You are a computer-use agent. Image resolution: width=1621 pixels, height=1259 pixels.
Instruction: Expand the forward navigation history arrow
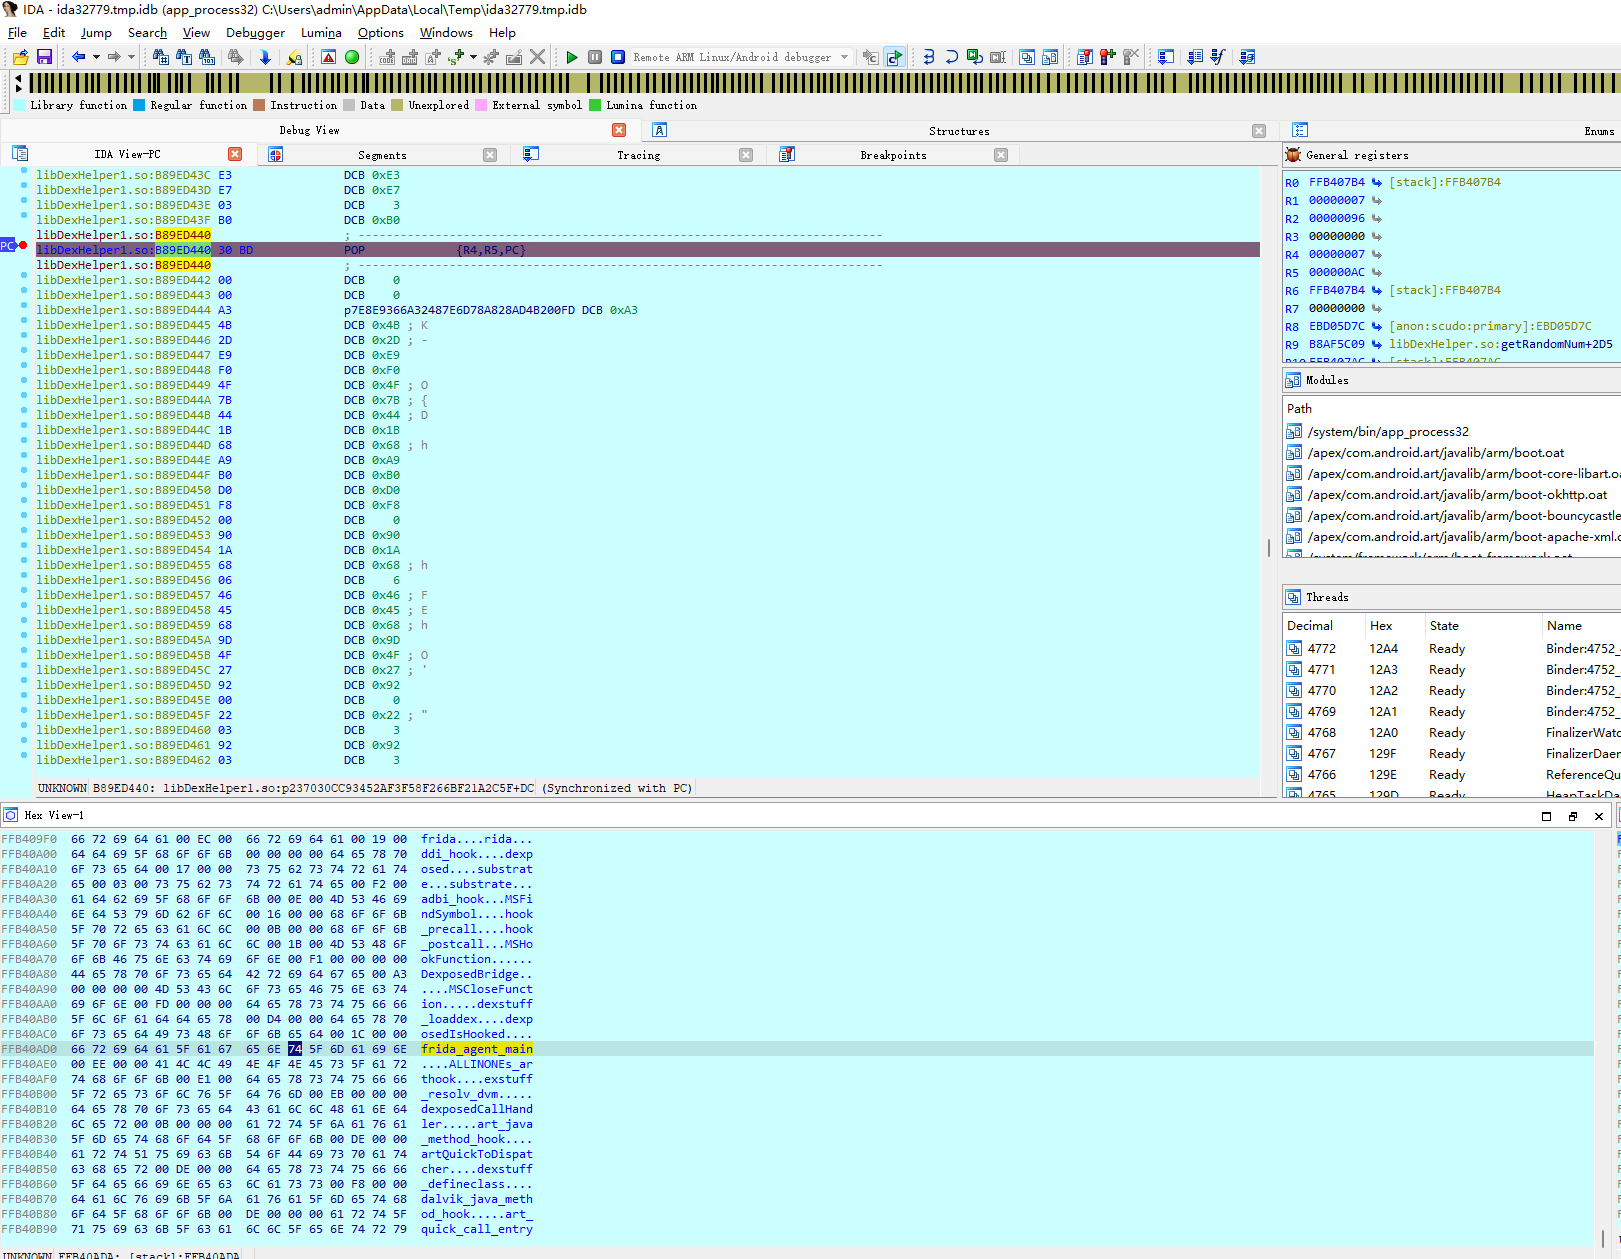pyautogui.click(x=131, y=57)
